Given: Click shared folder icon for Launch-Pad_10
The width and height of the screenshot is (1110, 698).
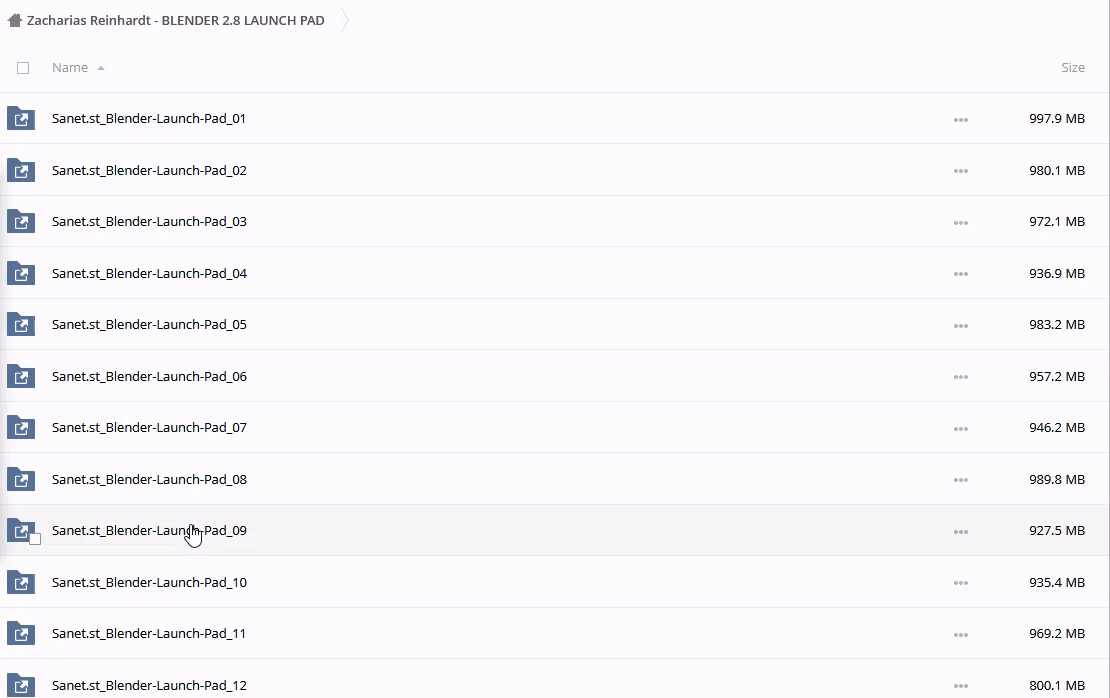Looking at the screenshot, I should pos(21,582).
